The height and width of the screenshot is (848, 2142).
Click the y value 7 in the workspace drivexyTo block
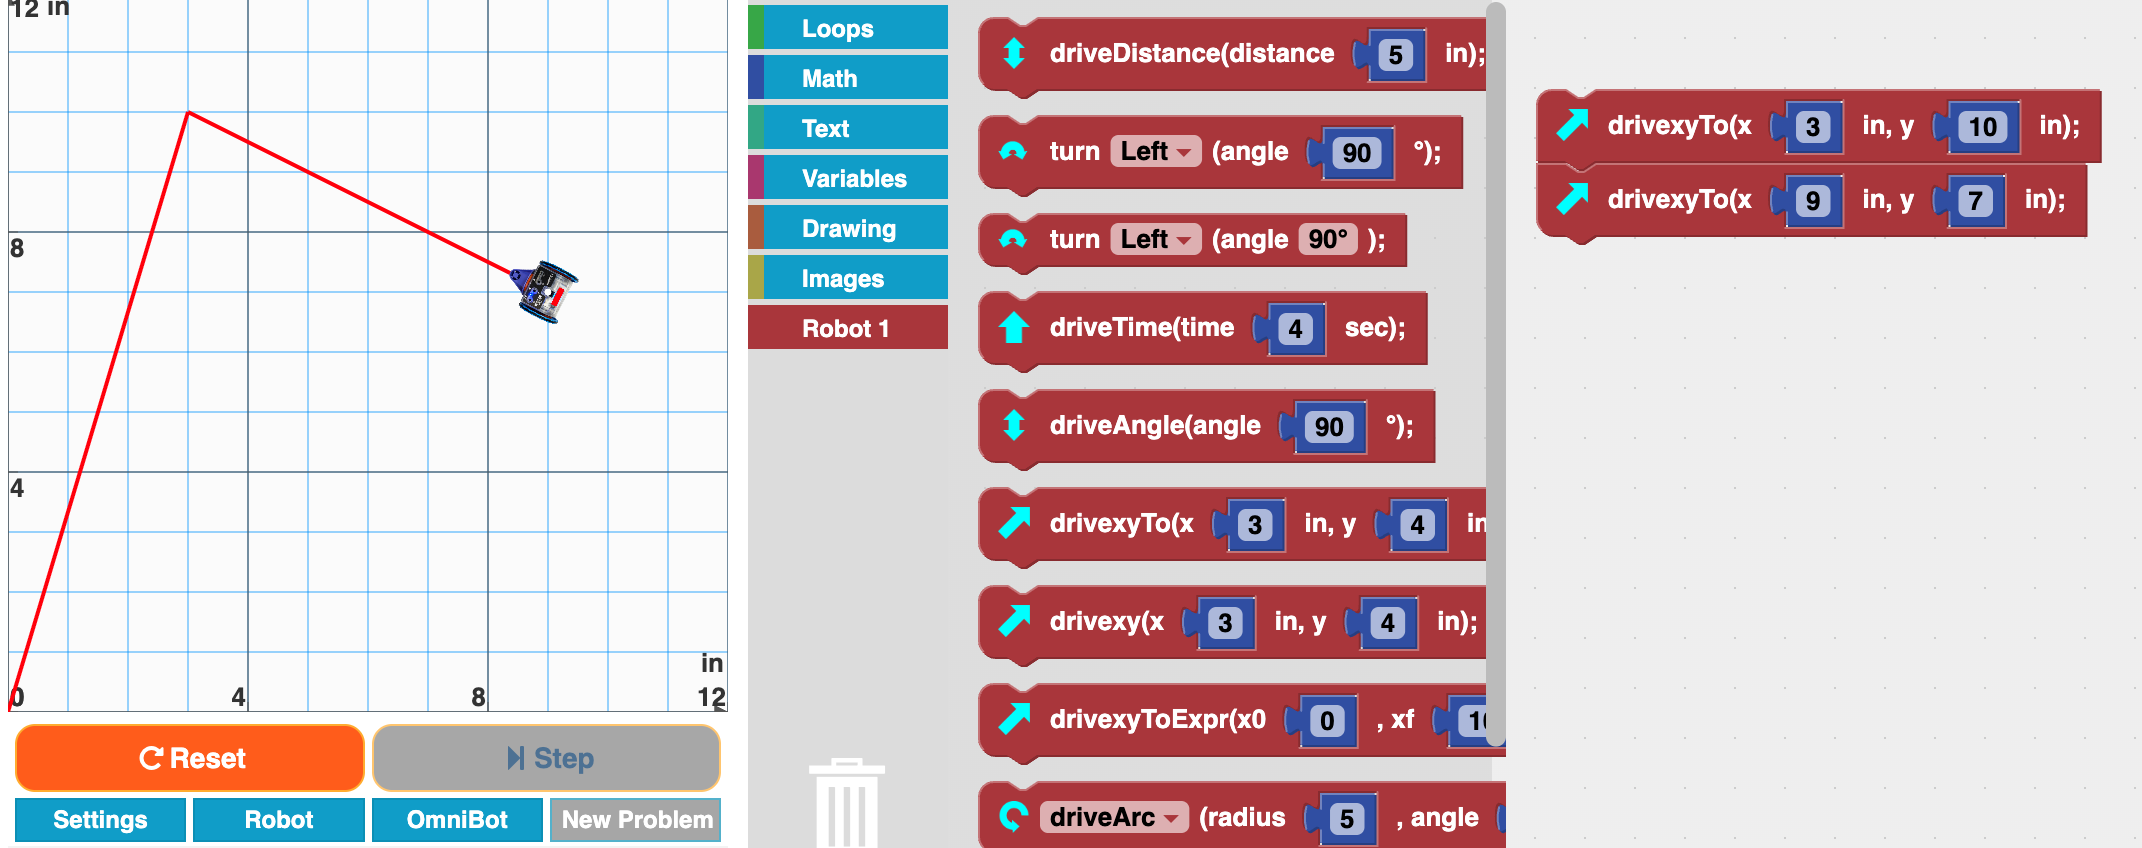(1975, 201)
